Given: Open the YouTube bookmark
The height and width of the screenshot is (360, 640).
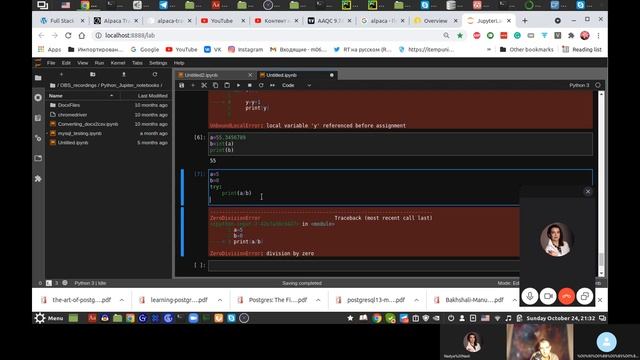Looking at the screenshot, I should [x=182, y=49].
